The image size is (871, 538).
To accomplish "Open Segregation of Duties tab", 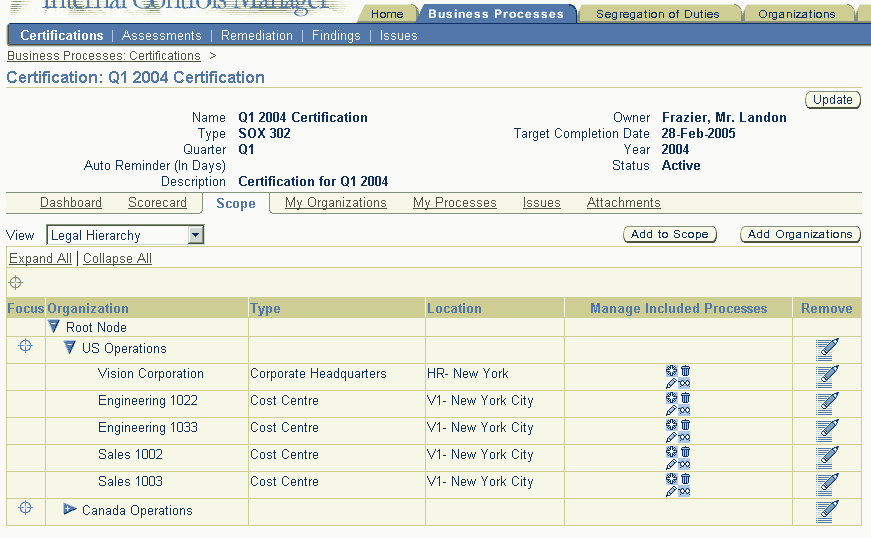I will click(x=657, y=14).
